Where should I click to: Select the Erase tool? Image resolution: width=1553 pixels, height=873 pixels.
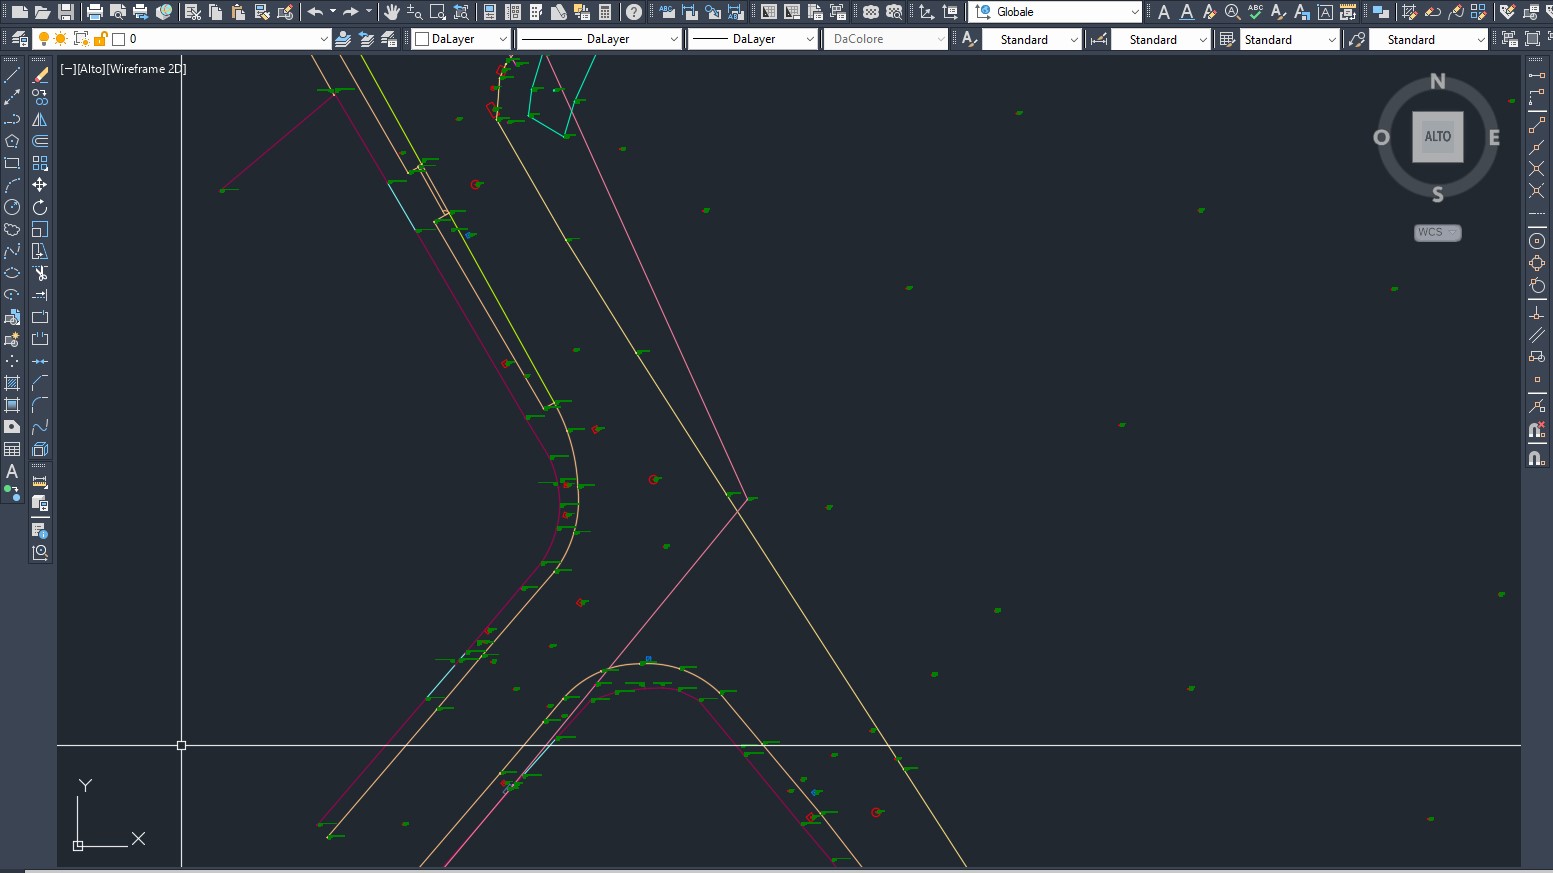tap(40, 76)
